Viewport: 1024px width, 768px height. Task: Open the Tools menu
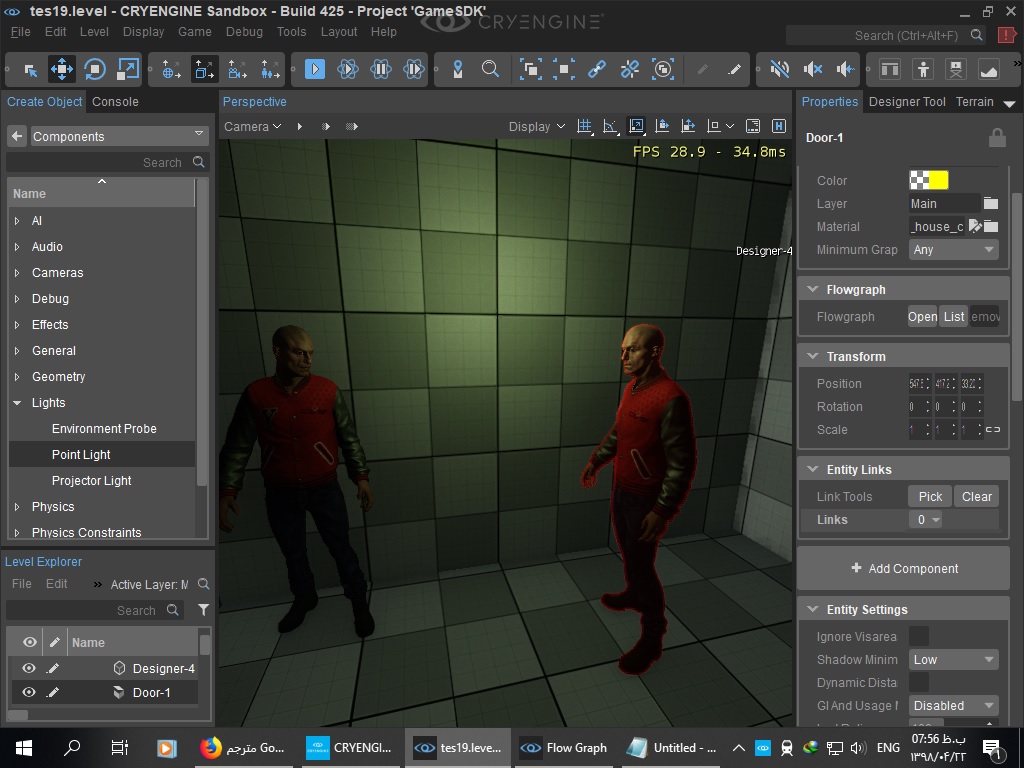pos(291,31)
